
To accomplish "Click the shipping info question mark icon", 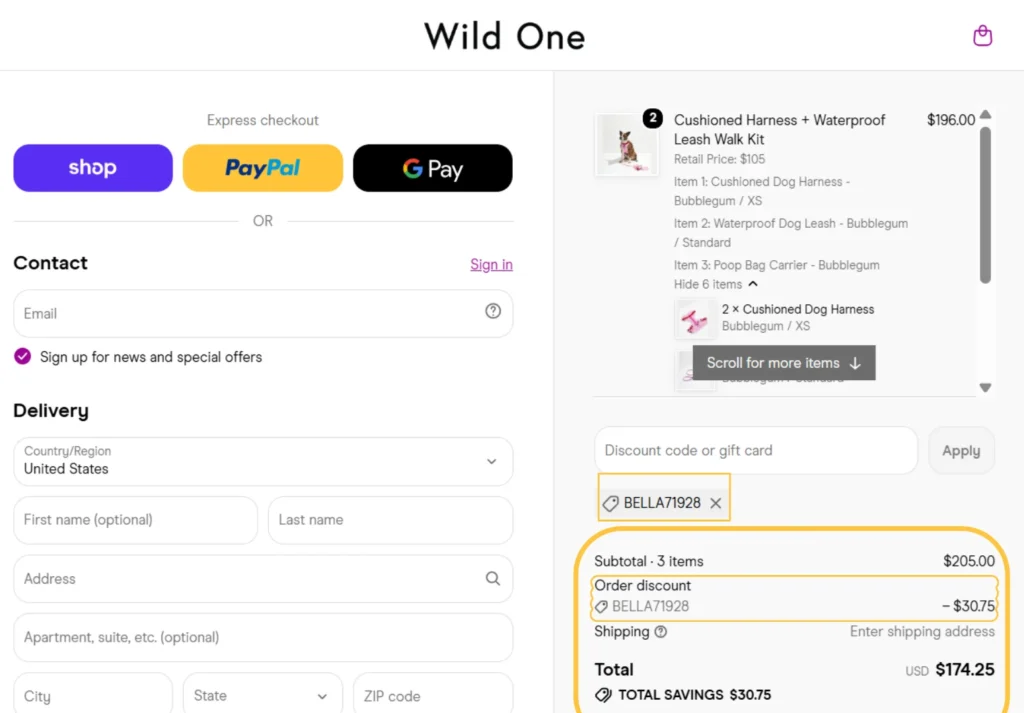I will pos(661,632).
